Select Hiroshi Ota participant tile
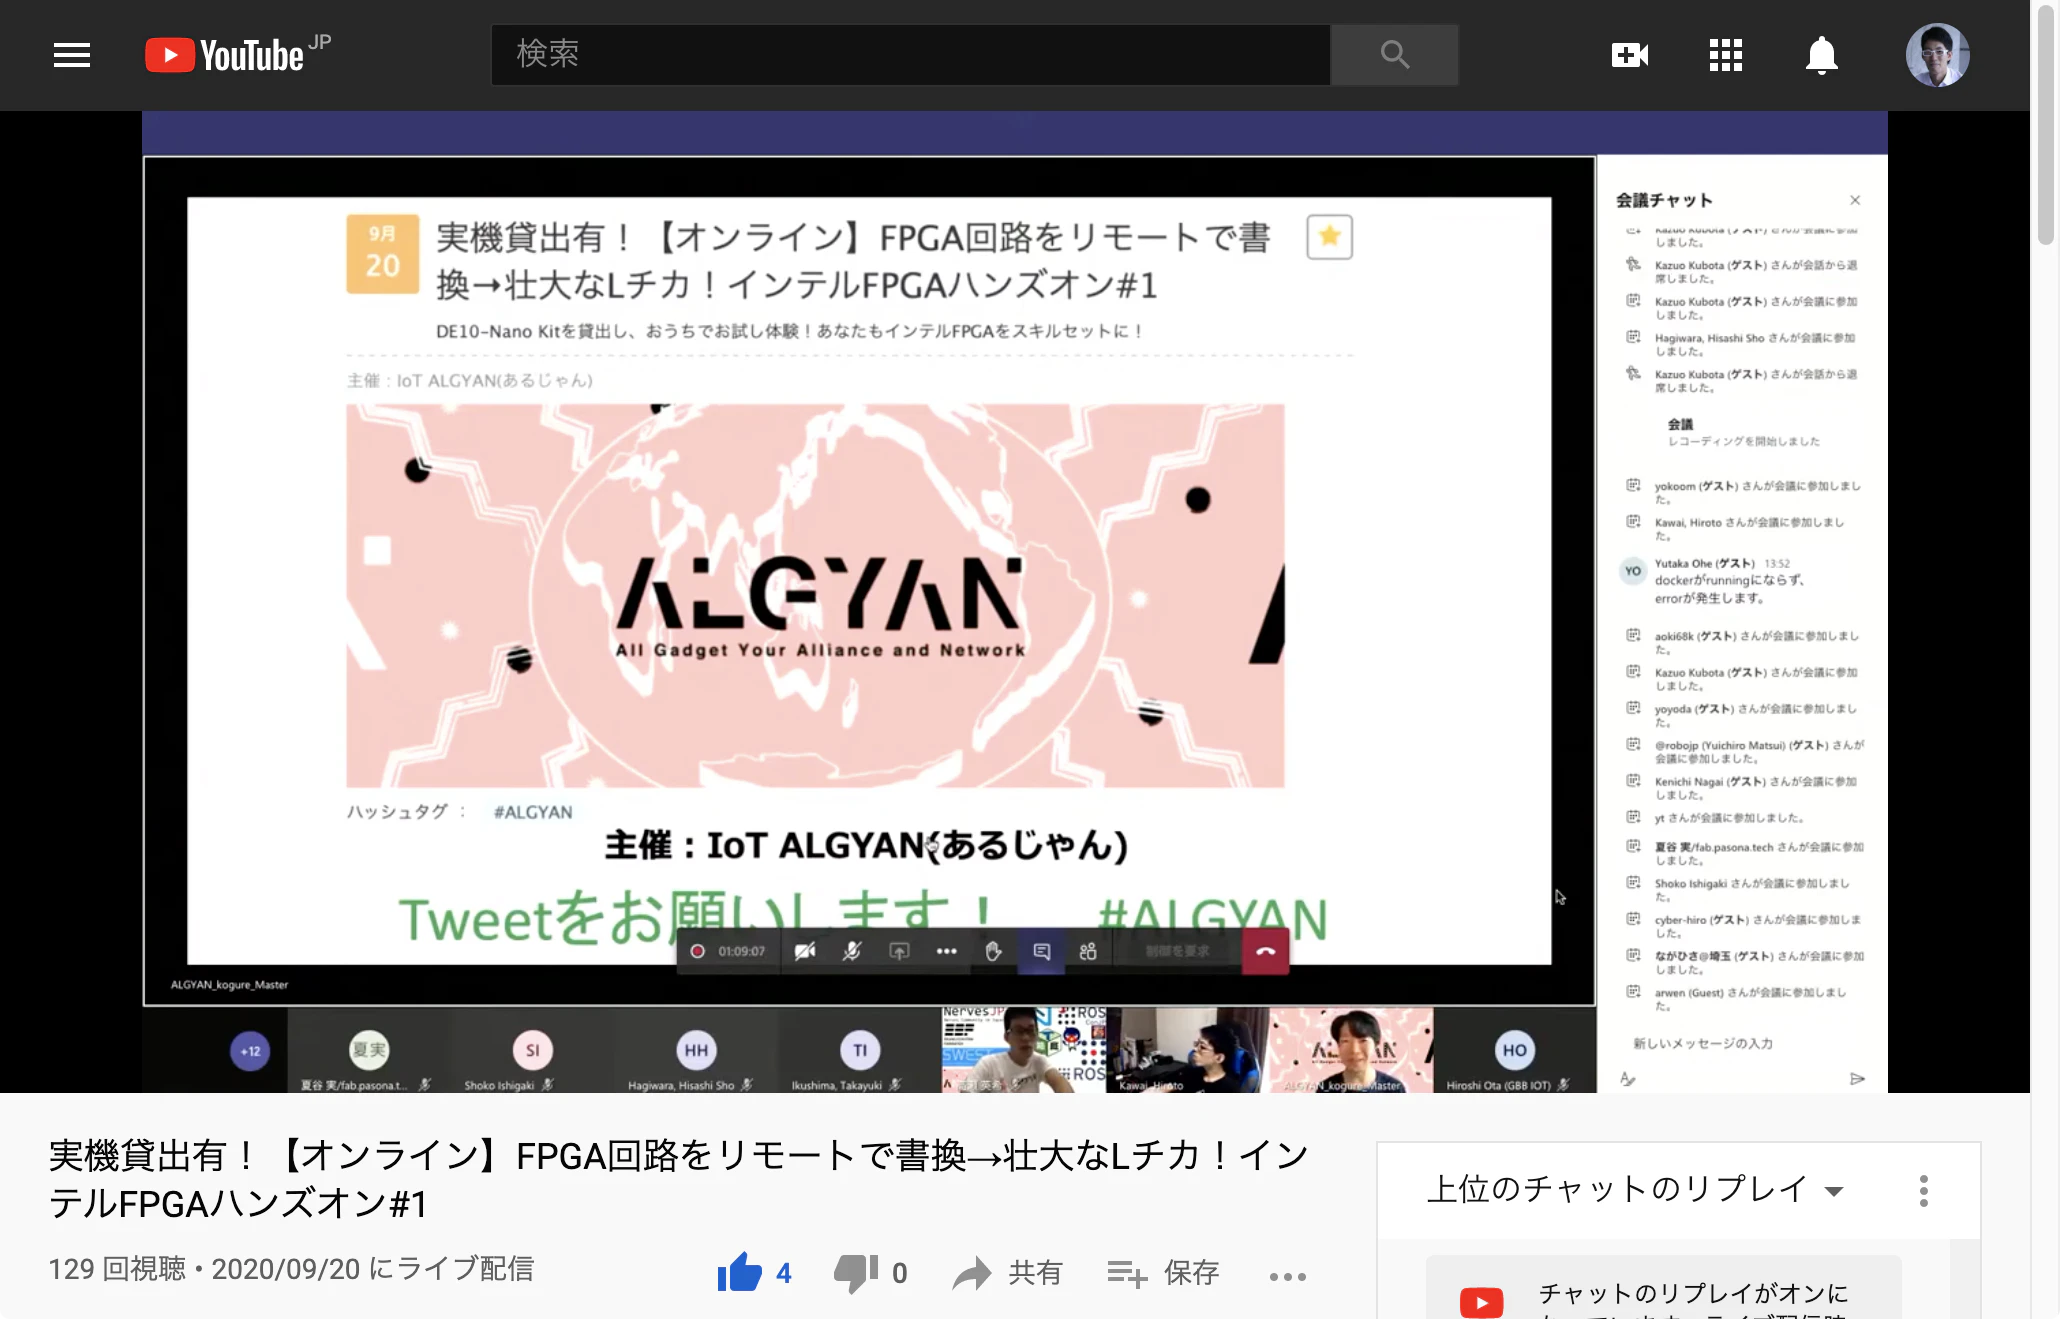This screenshot has height=1319, width=2060. pos(1514,1051)
